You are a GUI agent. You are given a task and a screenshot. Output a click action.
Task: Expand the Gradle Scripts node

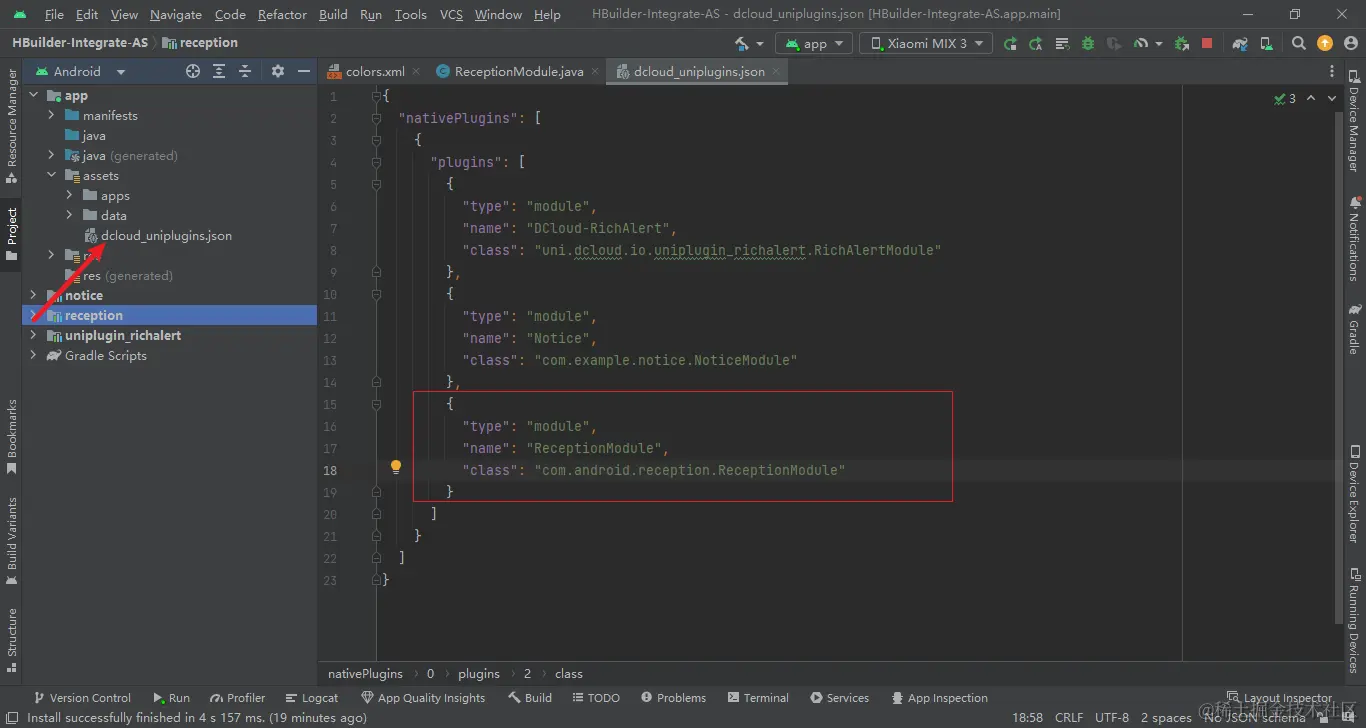33,355
